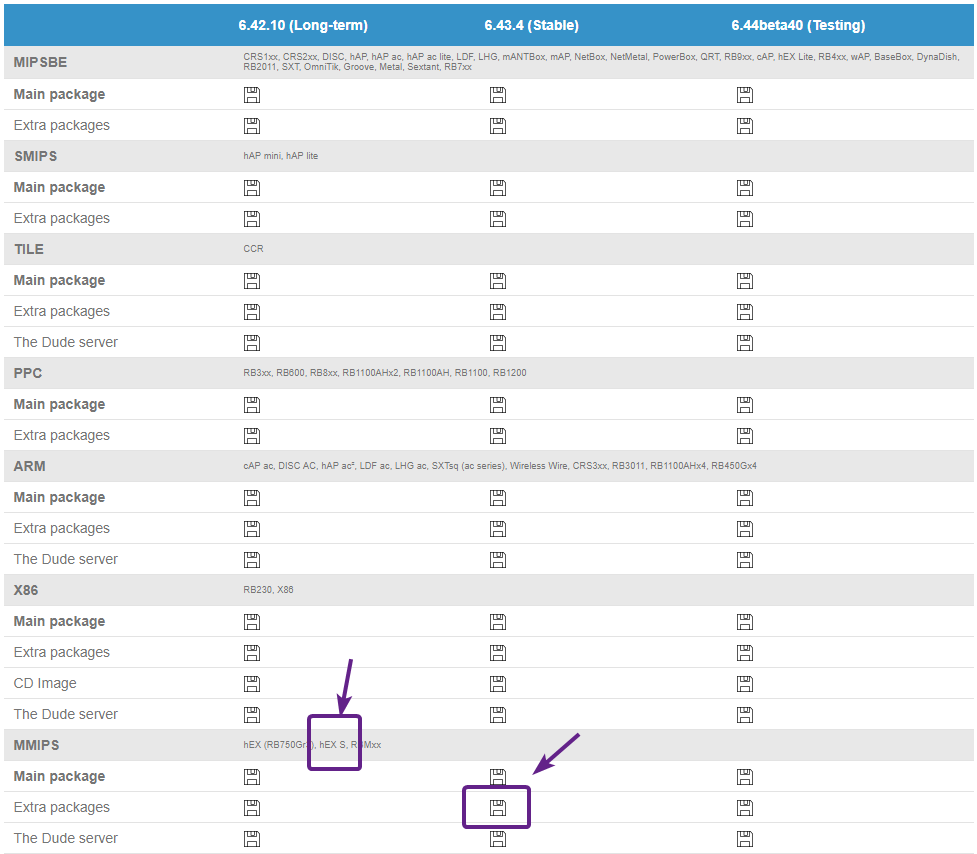Download MIPSBE Main package 6.44beta40 Testing

[745, 95]
